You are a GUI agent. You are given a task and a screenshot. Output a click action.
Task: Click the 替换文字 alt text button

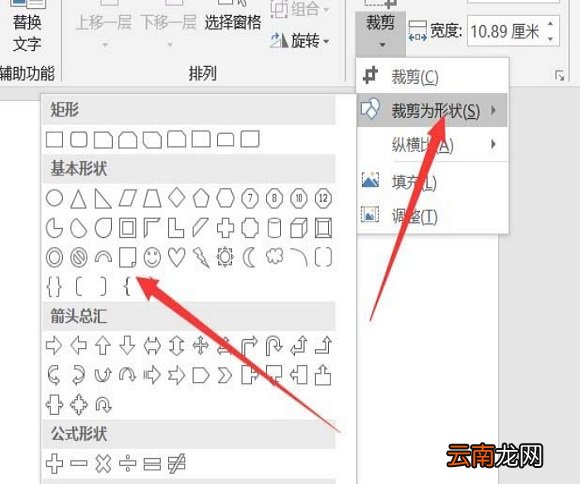click(x=27, y=26)
